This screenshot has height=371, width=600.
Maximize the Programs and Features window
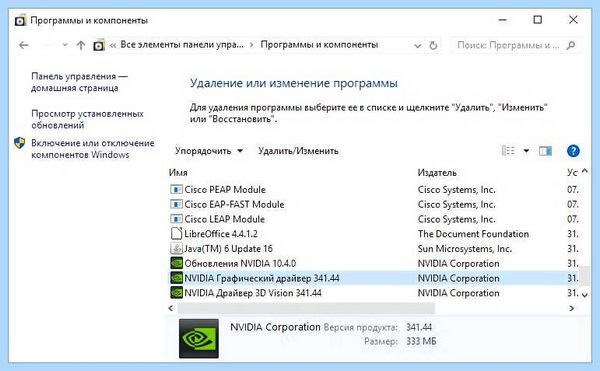pos(538,20)
